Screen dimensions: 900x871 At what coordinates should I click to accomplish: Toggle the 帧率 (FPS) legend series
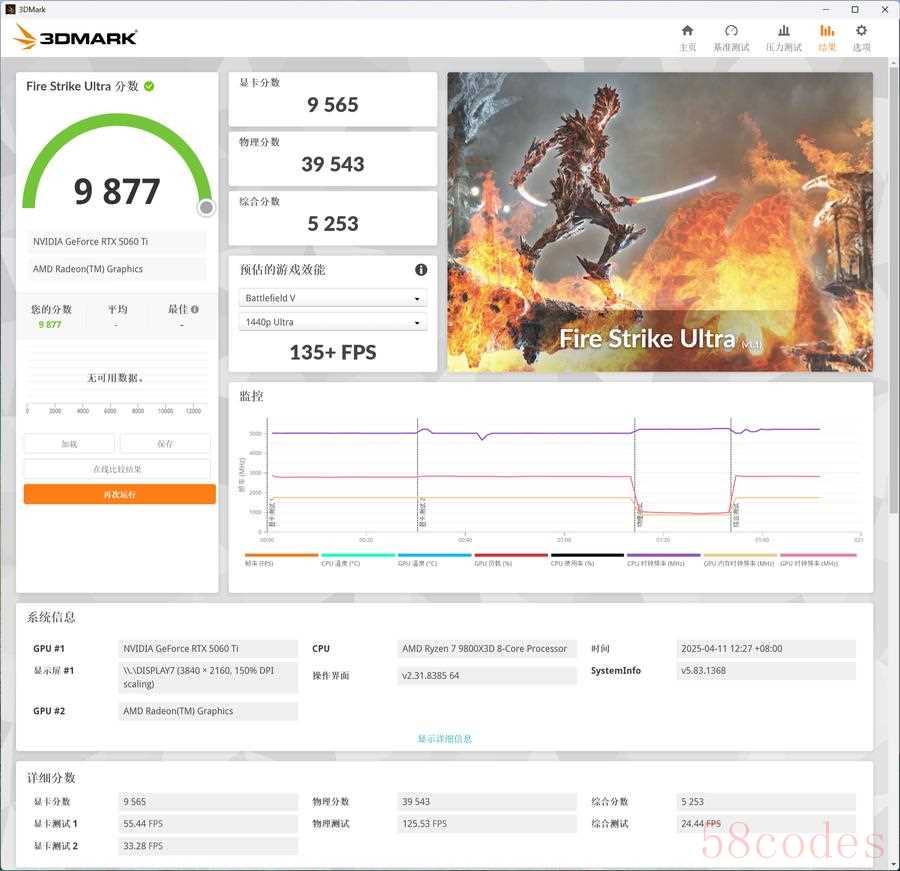click(281, 560)
